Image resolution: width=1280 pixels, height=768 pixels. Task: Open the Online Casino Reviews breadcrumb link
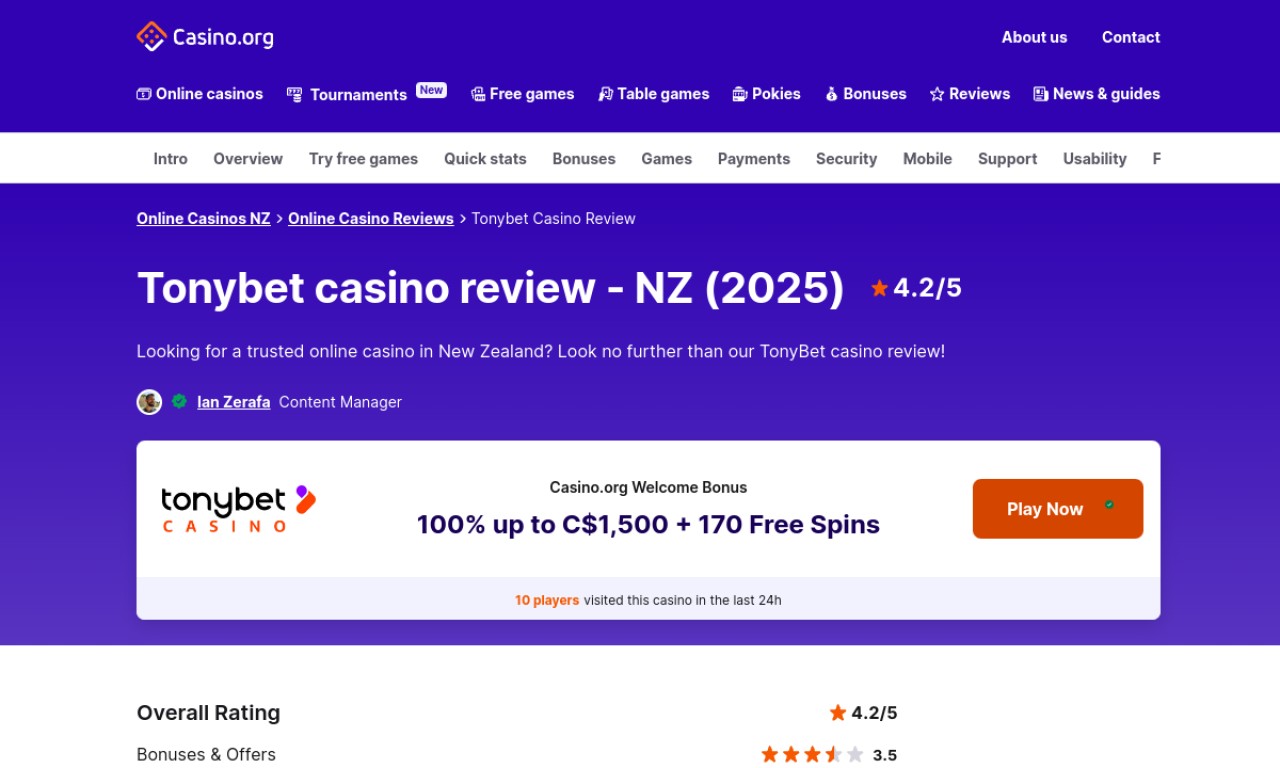[x=371, y=219]
